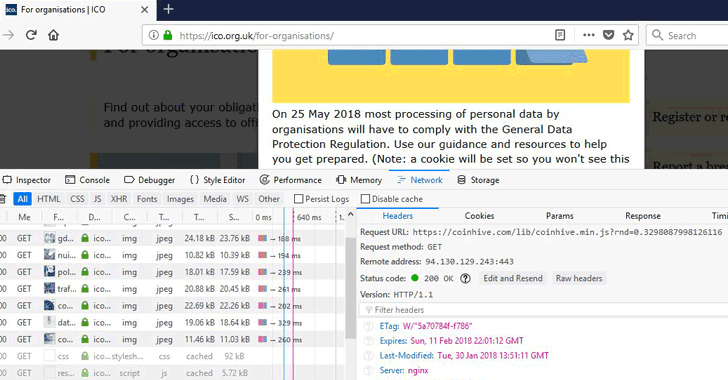Click padlock icon in the 'traf...' request row
This screenshot has width=728, height=380.
coord(85,288)
